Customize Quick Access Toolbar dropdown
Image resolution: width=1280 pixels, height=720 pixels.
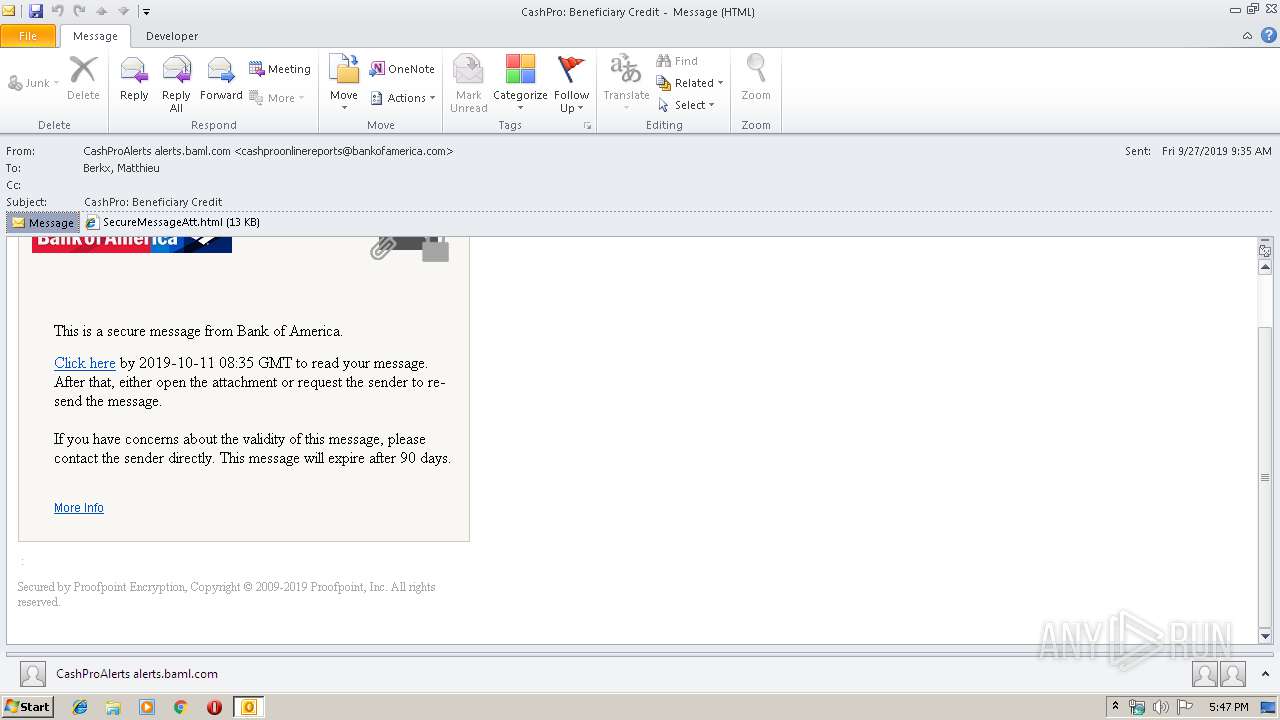[x=146, y=11]
